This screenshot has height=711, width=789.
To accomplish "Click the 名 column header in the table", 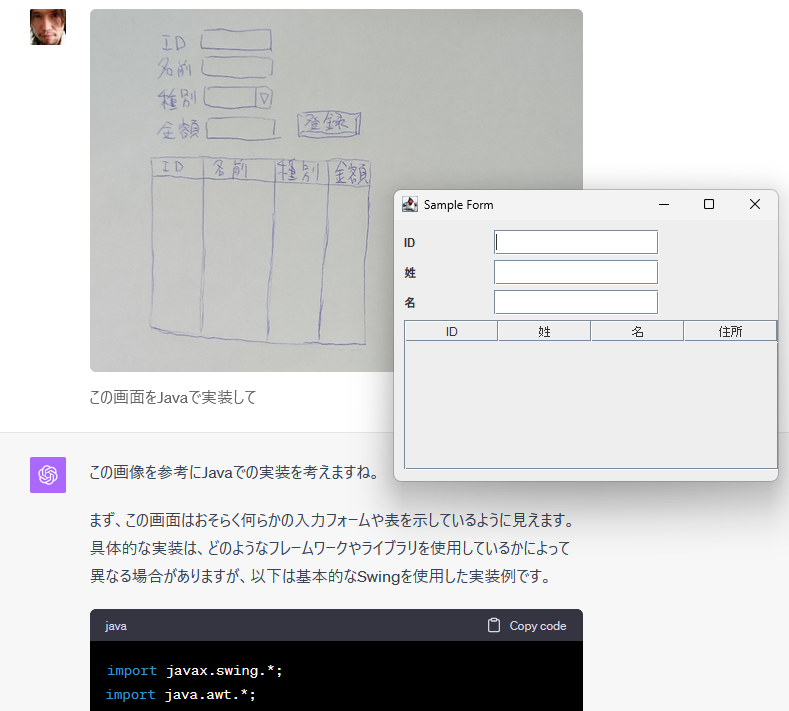I will pos(637,332).
